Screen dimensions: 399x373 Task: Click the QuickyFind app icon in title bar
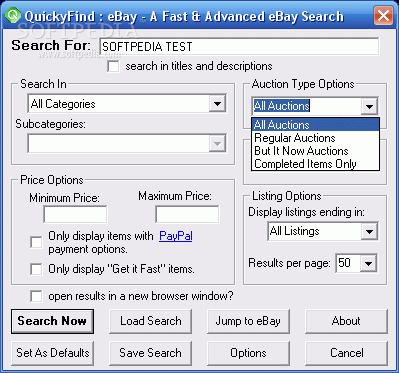click(x=14, y=15)
